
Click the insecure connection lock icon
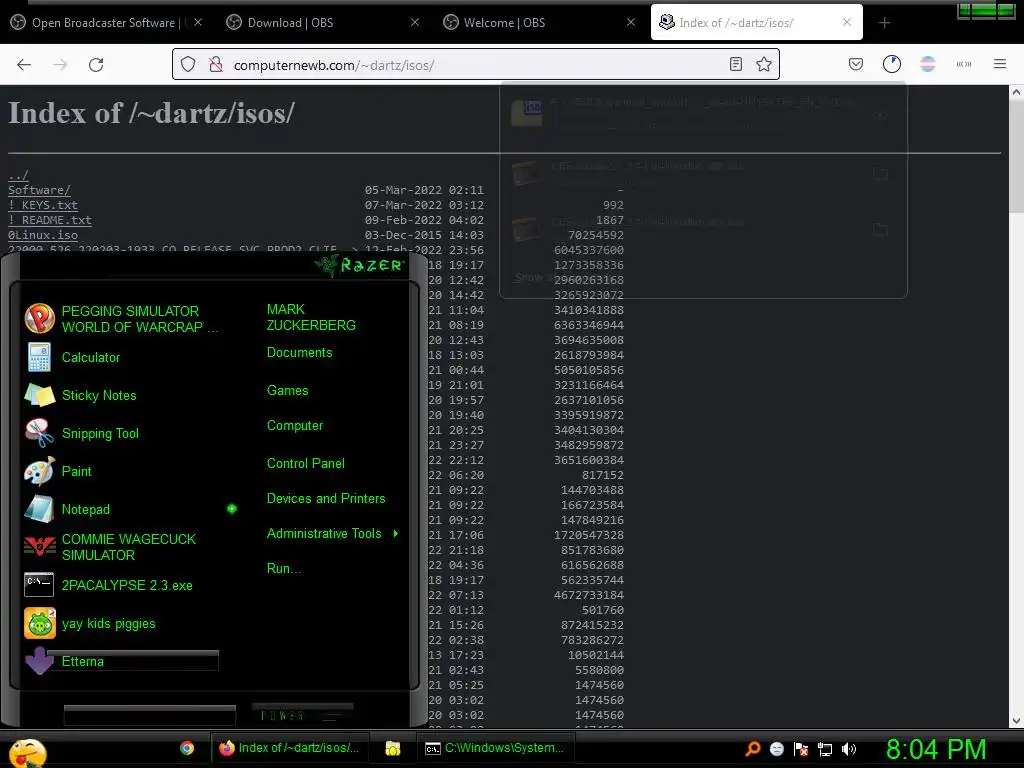tap(216, 65)
